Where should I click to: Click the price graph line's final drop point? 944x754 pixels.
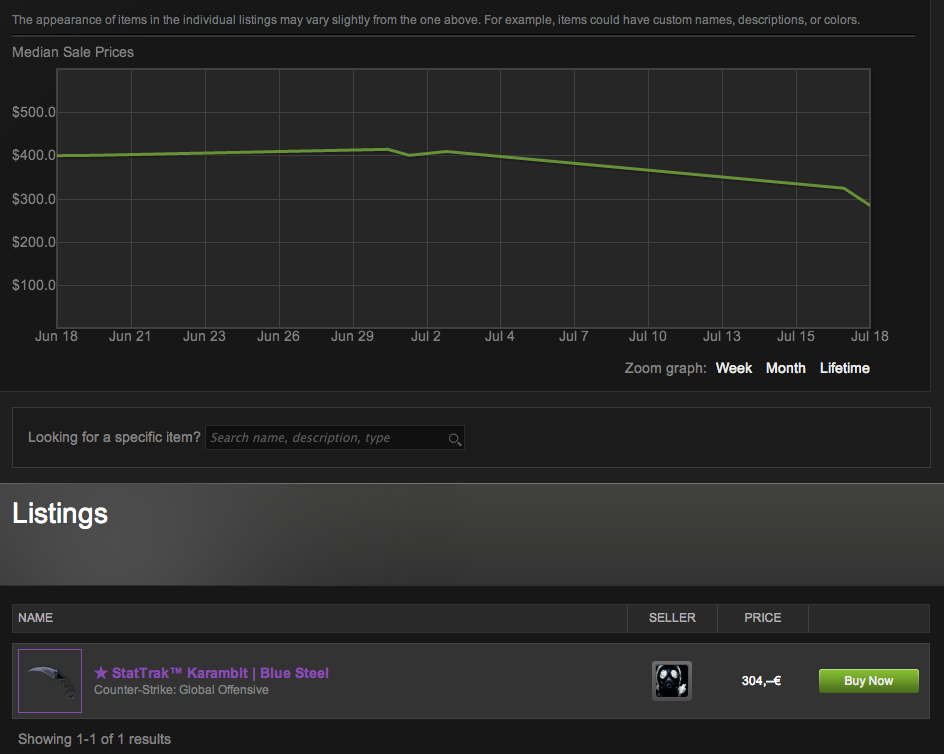coord(869,205)
